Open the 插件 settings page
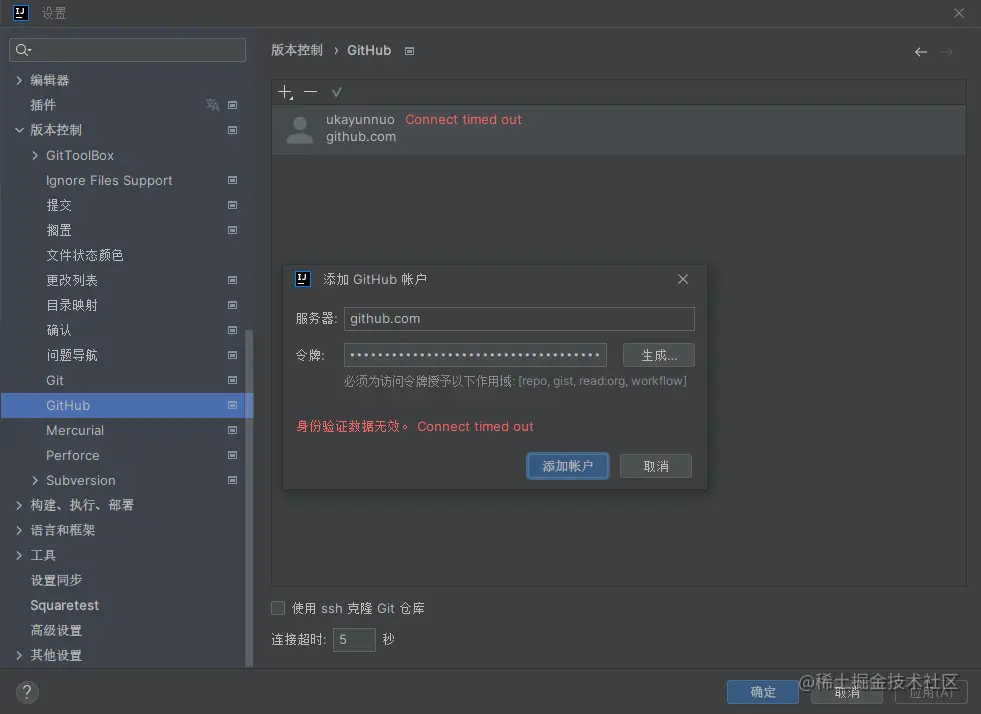This screenshot has width=981, height=714. tap(43, 105)
